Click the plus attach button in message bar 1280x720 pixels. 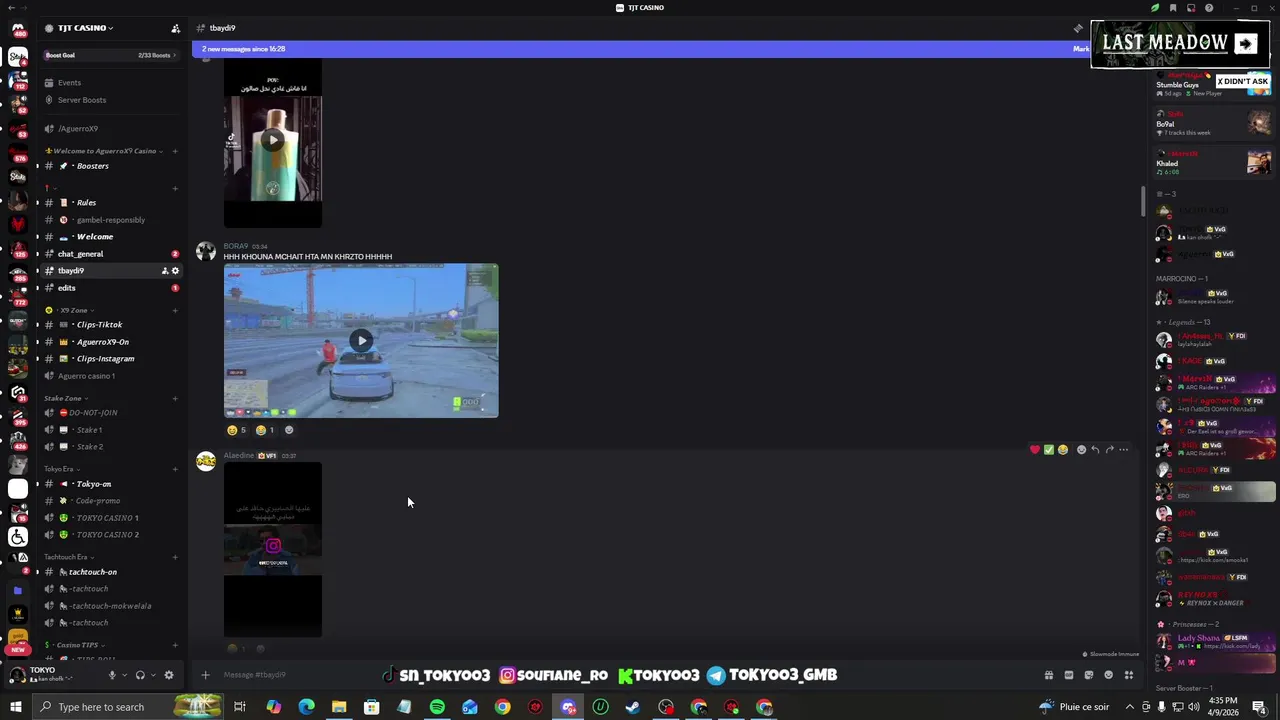(205, 675)
